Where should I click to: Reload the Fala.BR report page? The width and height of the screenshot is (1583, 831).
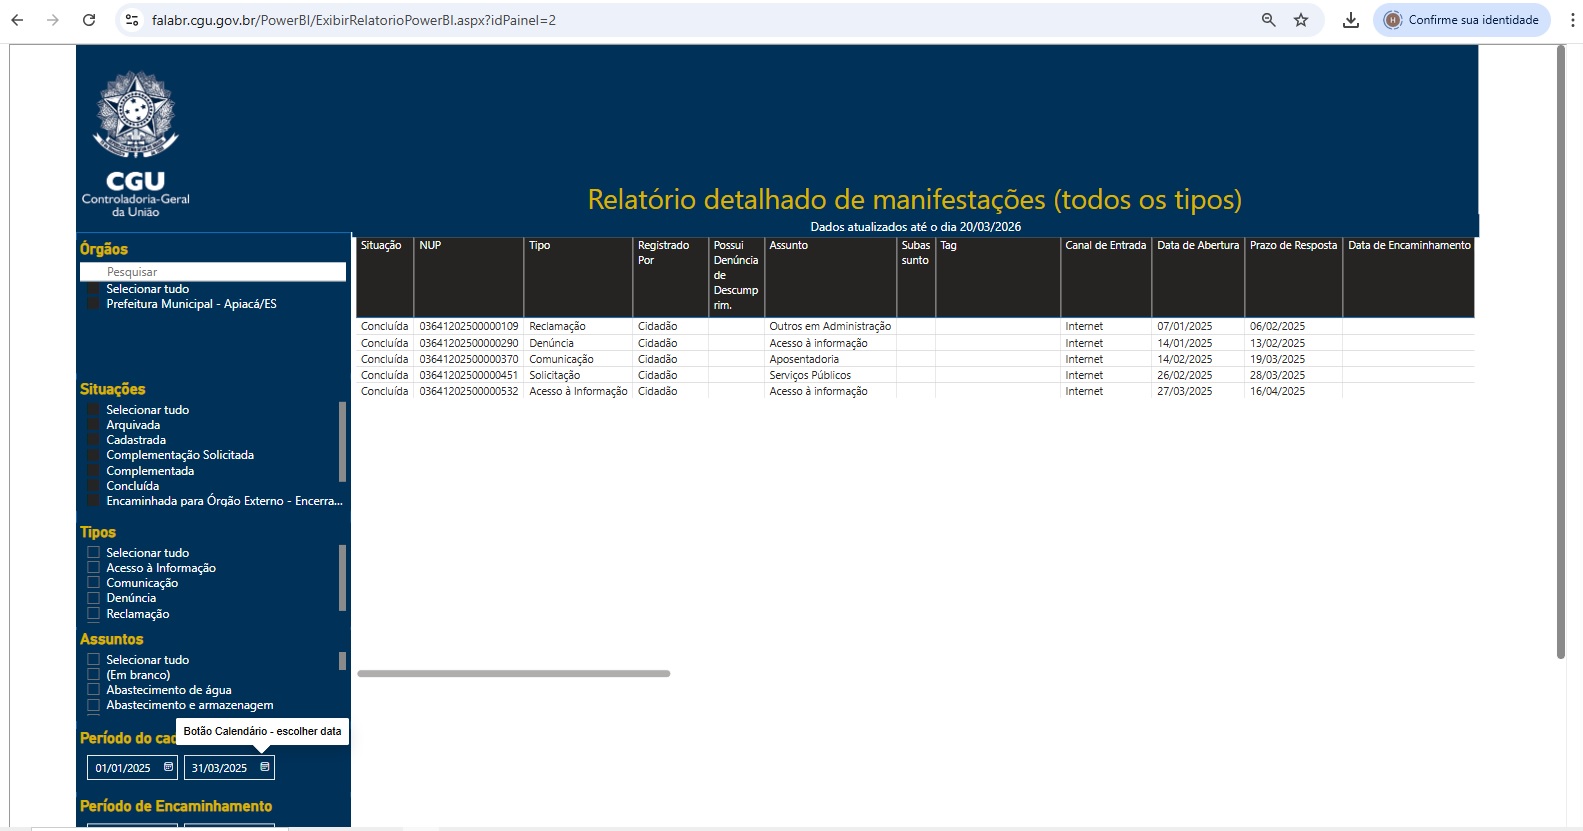click(x=89, y=20)
